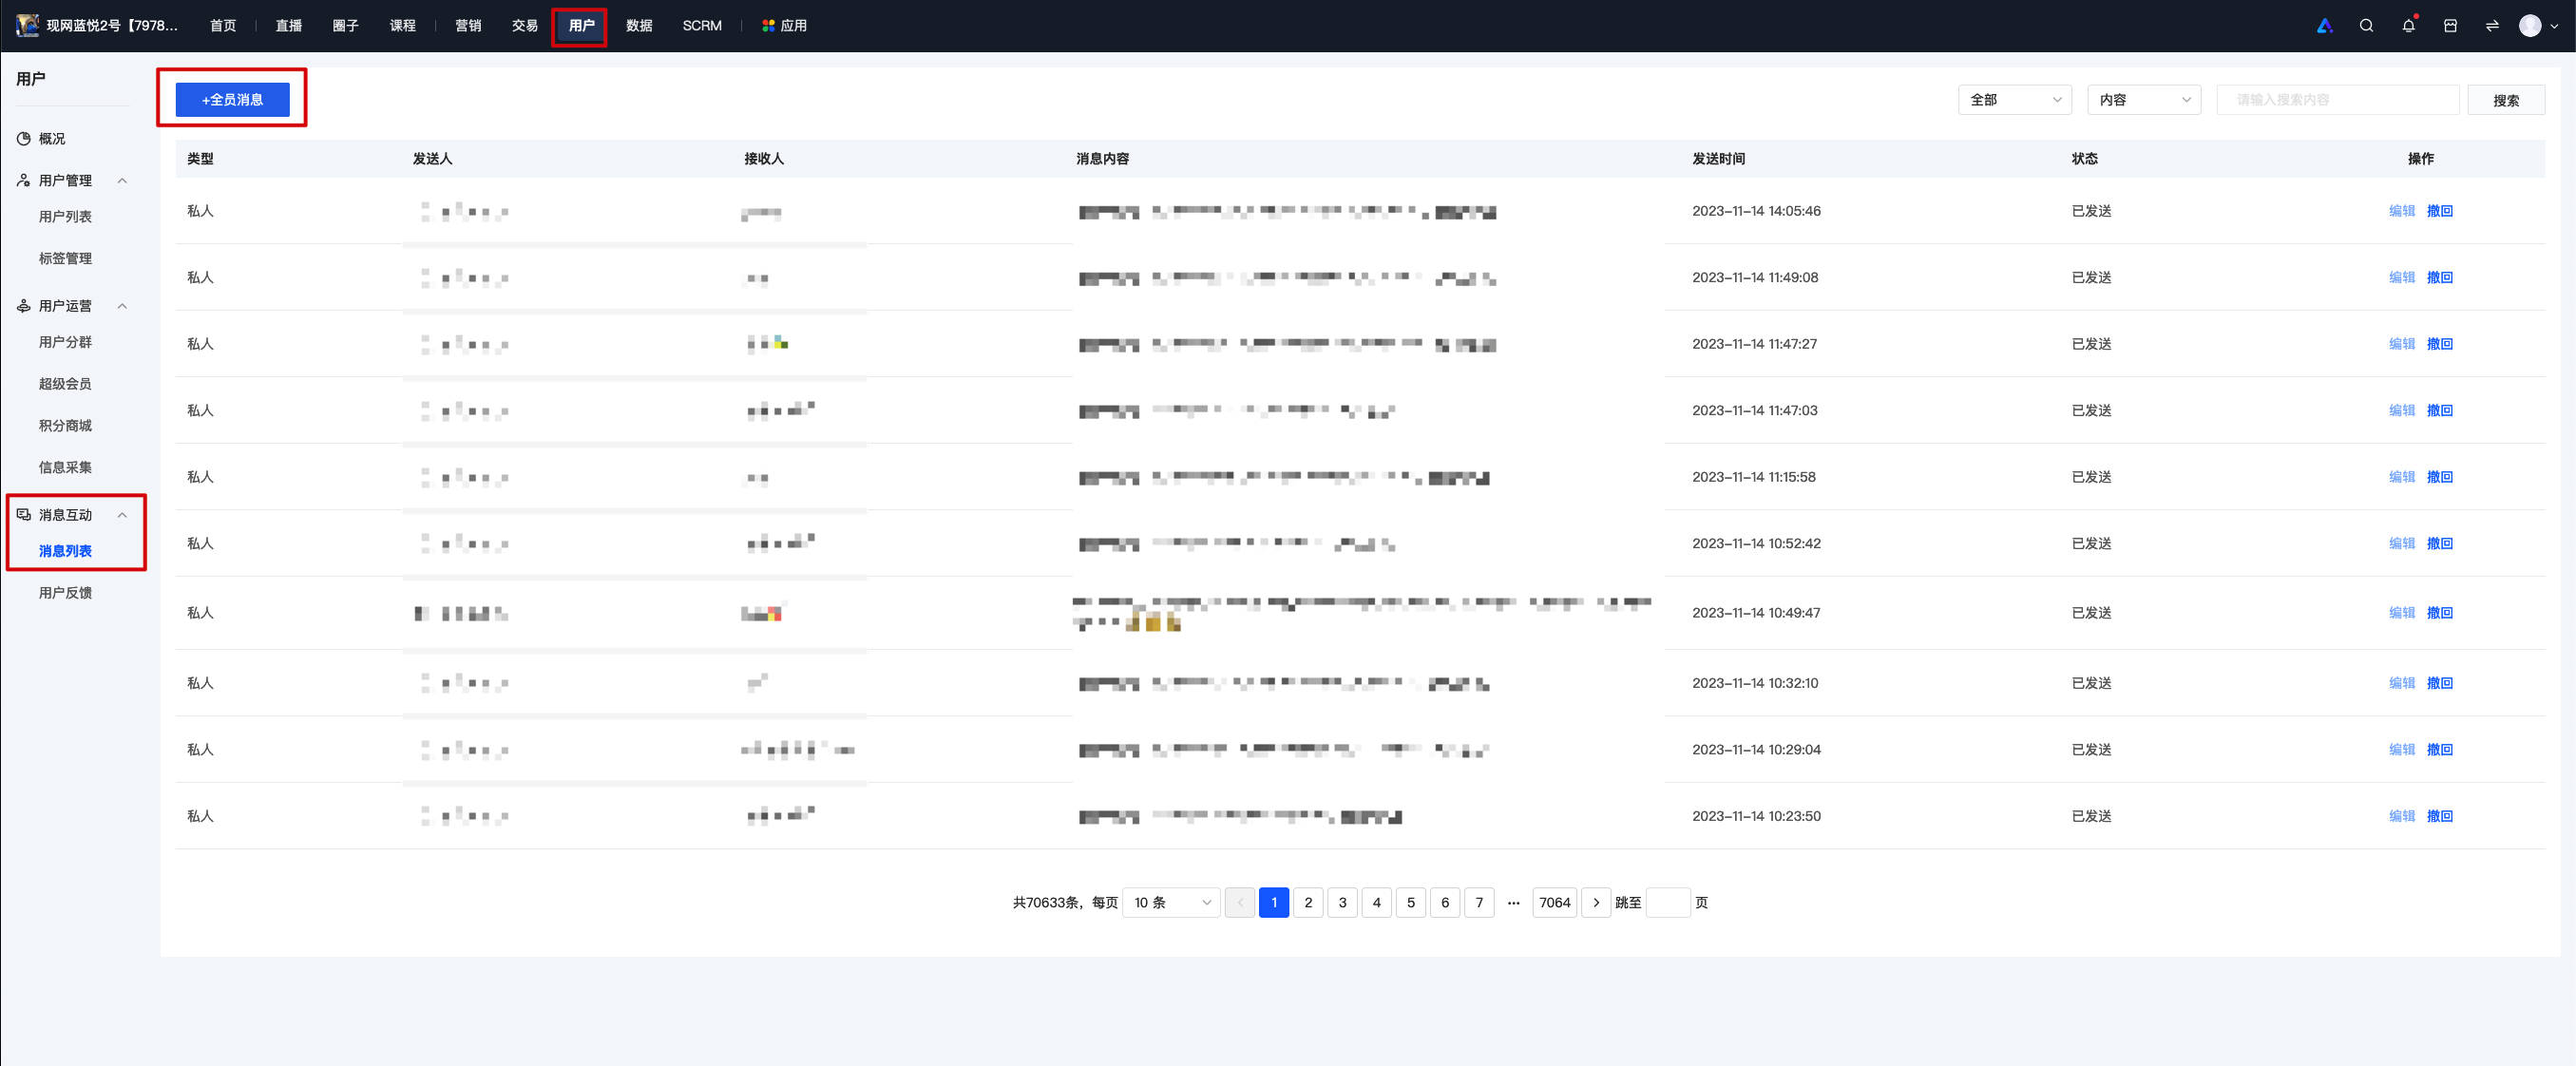
Task: Click the 搜索 button
Action: 2506,100
